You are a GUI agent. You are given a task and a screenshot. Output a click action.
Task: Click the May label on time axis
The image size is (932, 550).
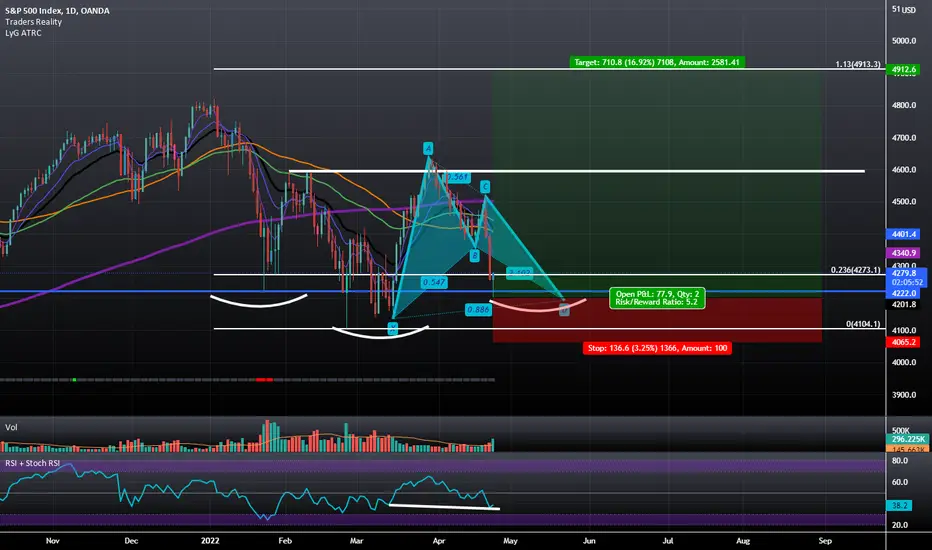pyautogui.click(x=510, y=541)
